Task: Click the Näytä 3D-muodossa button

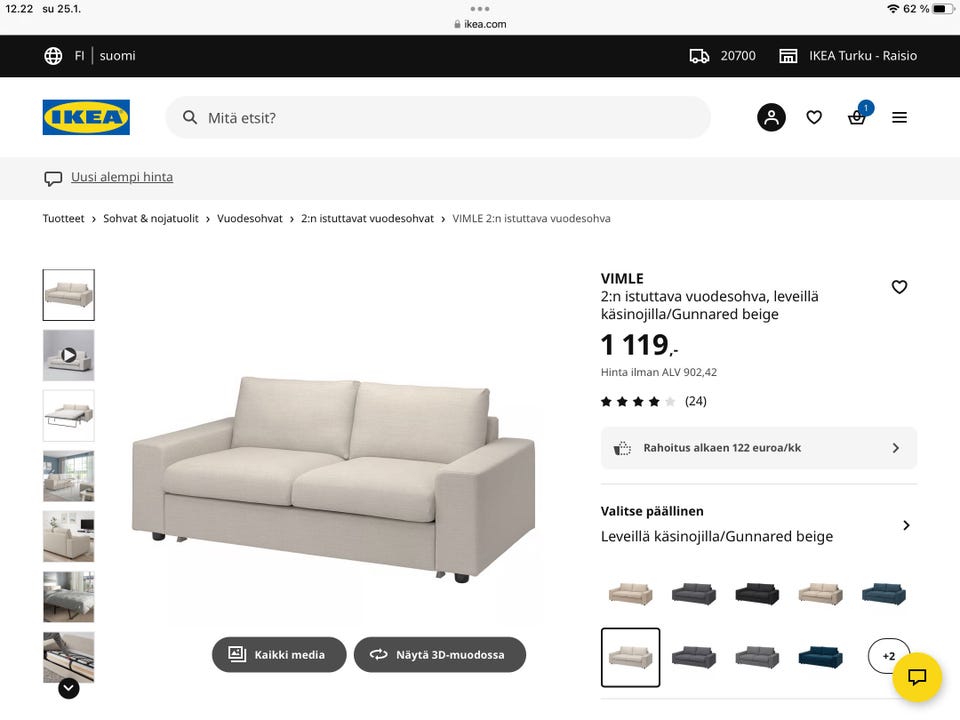Action: pyautogui.click(x=440, y=654)
